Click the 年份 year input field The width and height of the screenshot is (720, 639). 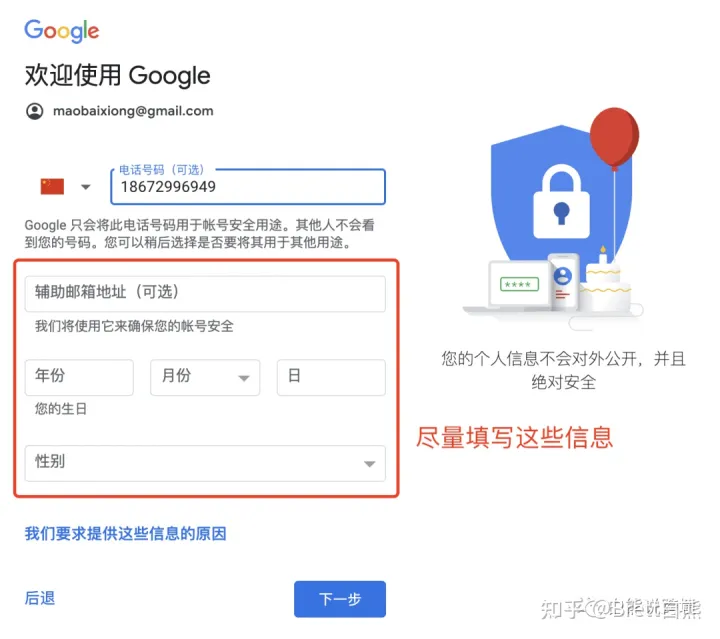[x=79, y=377]
